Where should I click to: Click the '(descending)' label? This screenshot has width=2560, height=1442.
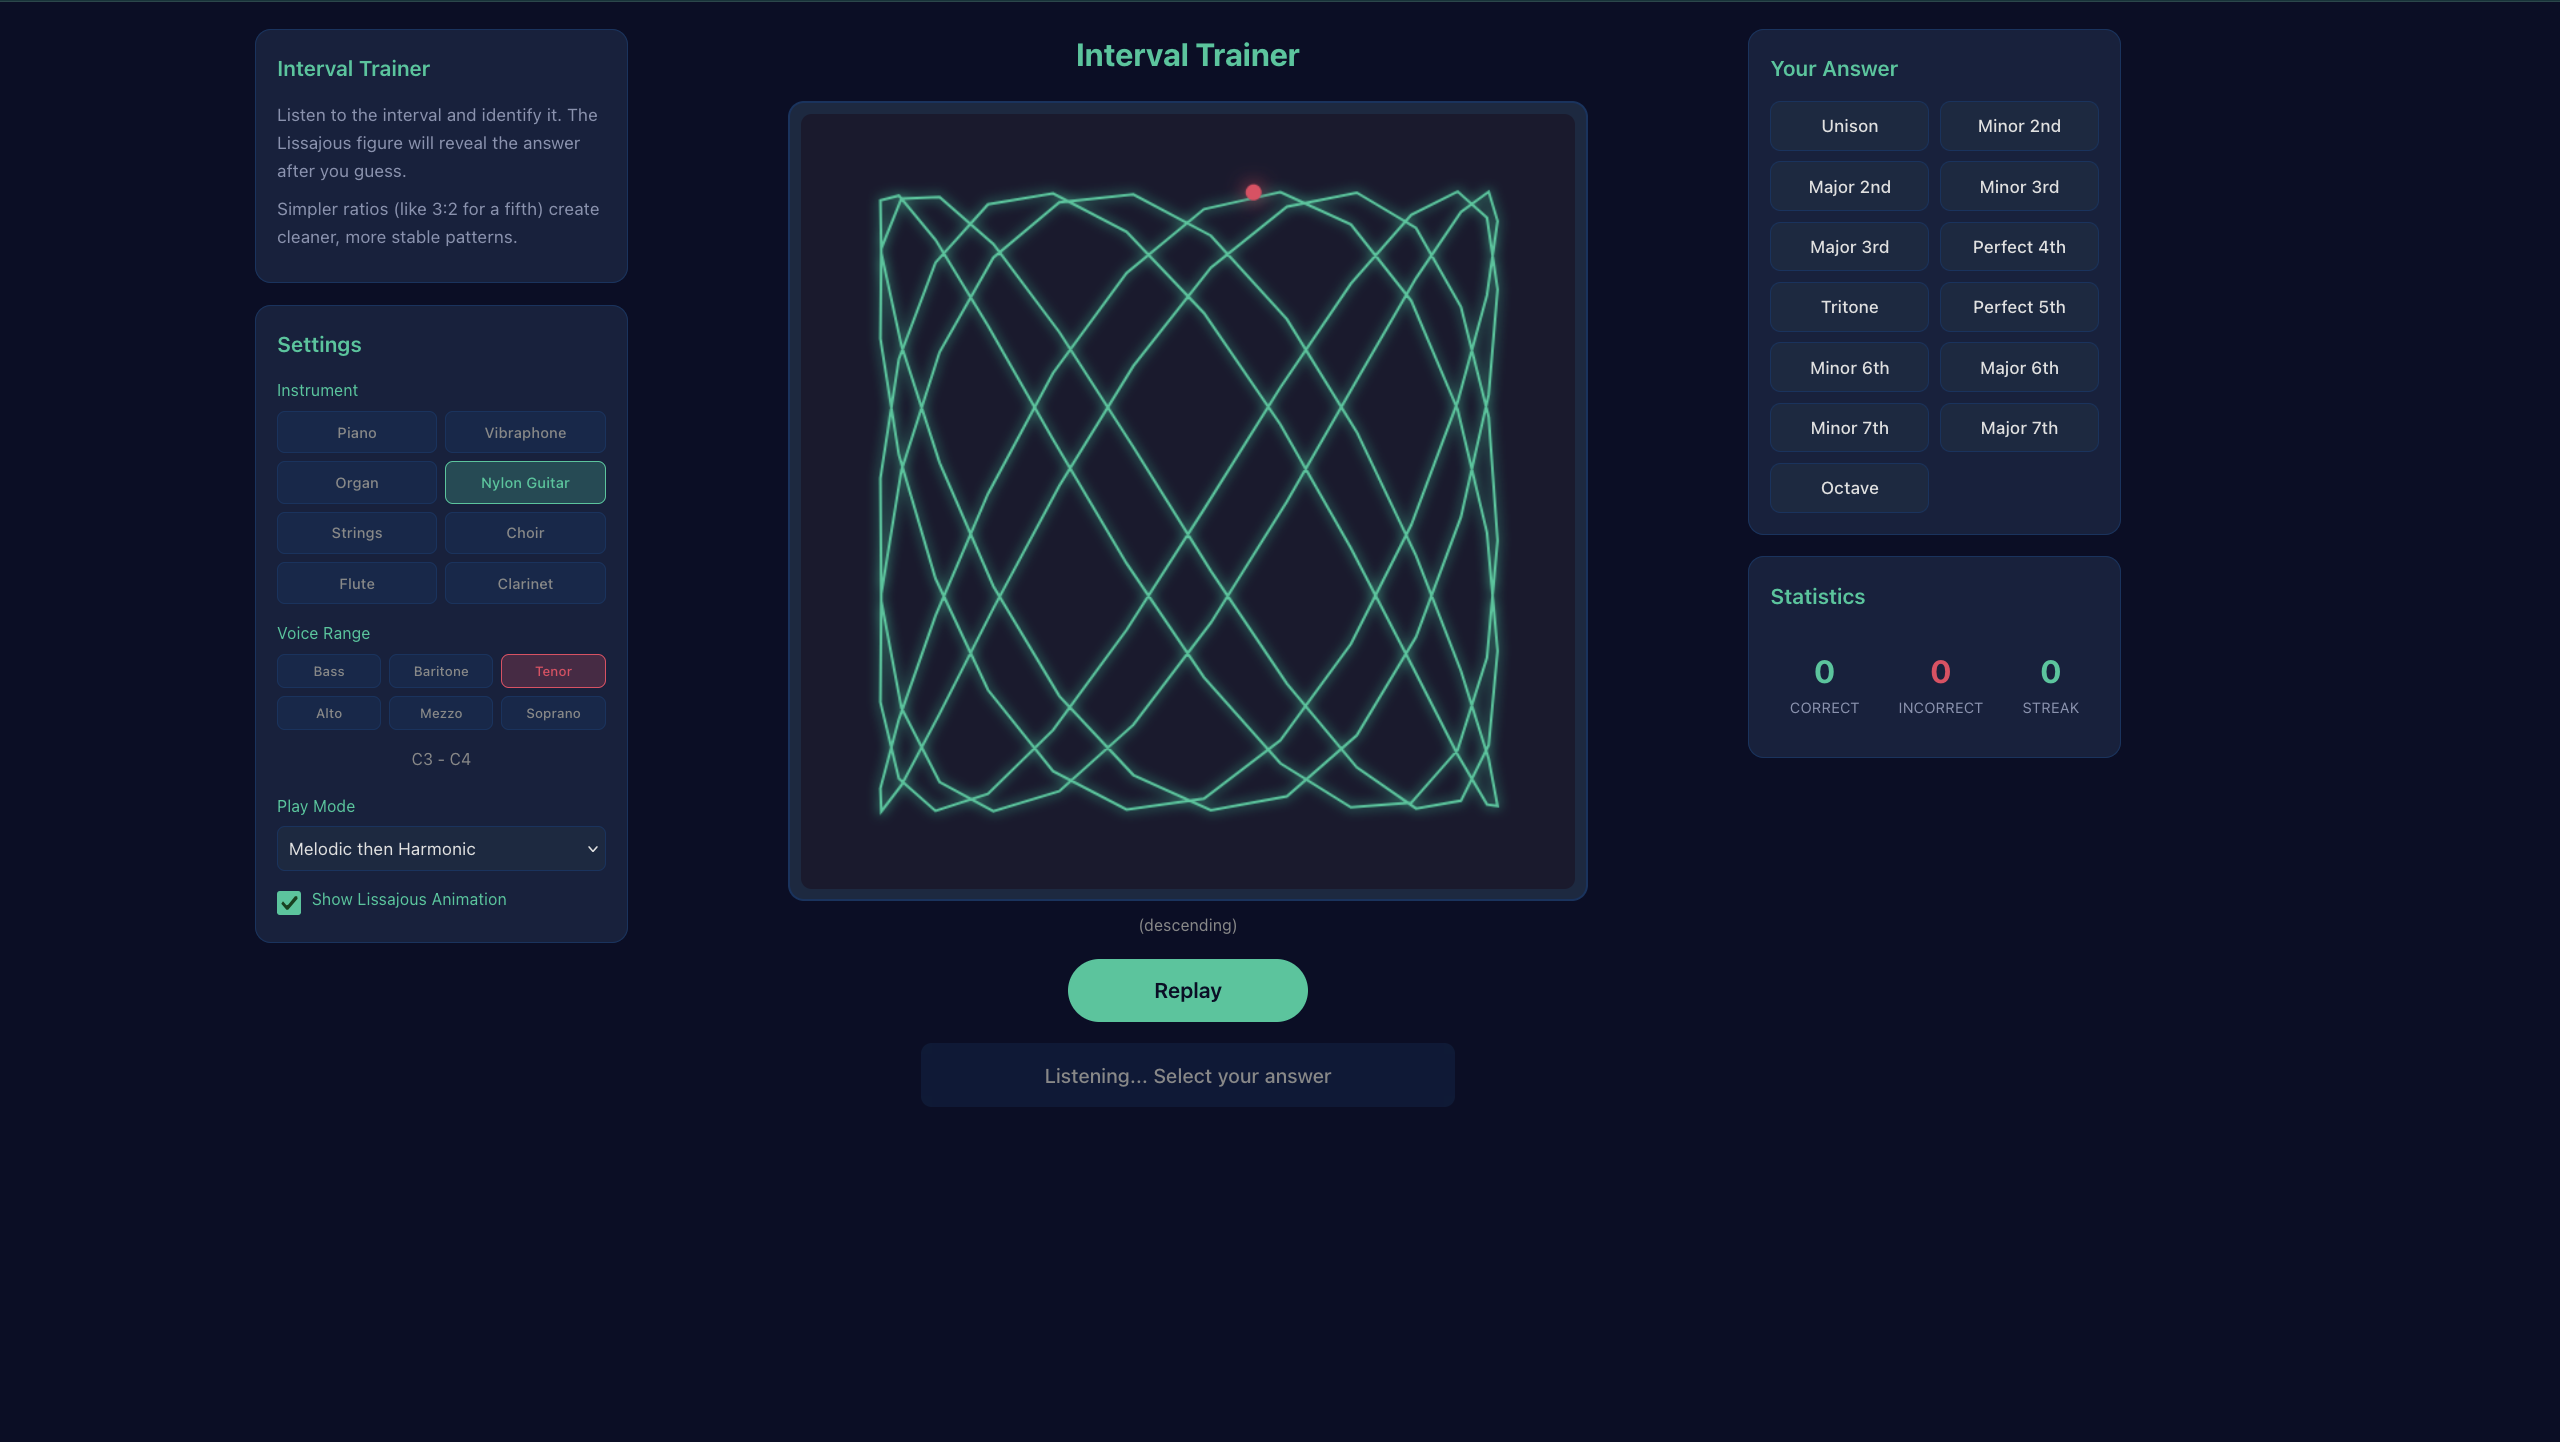(1188, 925)
